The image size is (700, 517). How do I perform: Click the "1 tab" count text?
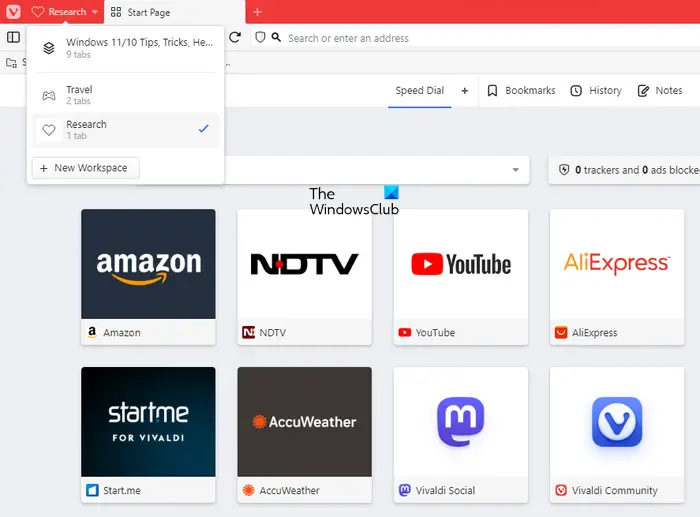click(76, 136)
